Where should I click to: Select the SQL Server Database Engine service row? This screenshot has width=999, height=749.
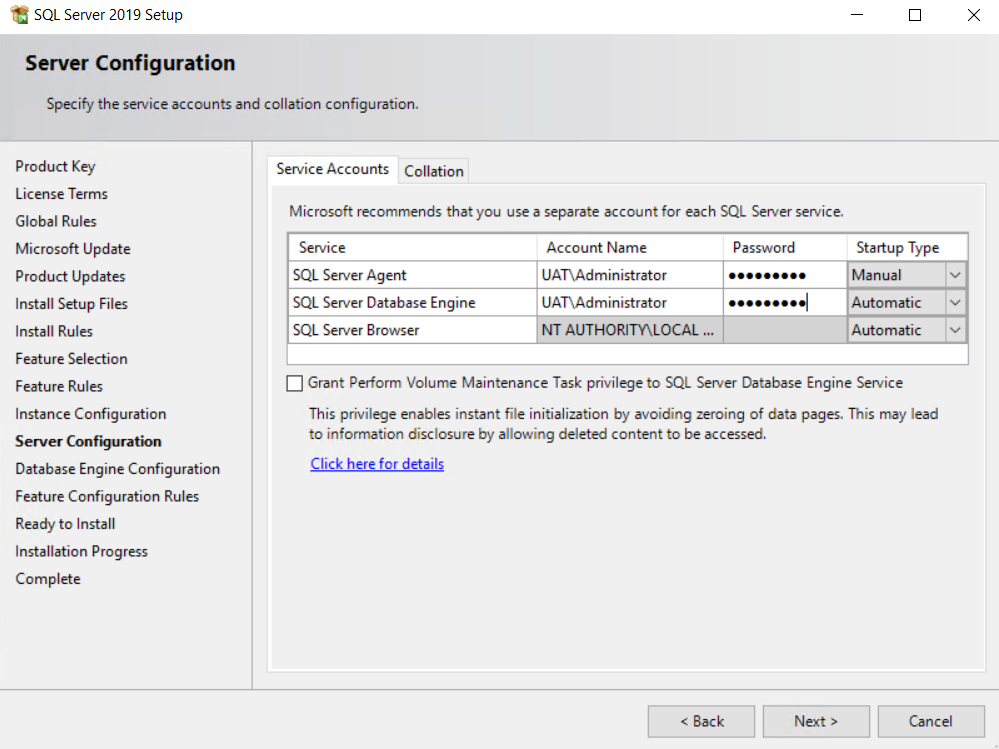point(412,303)
